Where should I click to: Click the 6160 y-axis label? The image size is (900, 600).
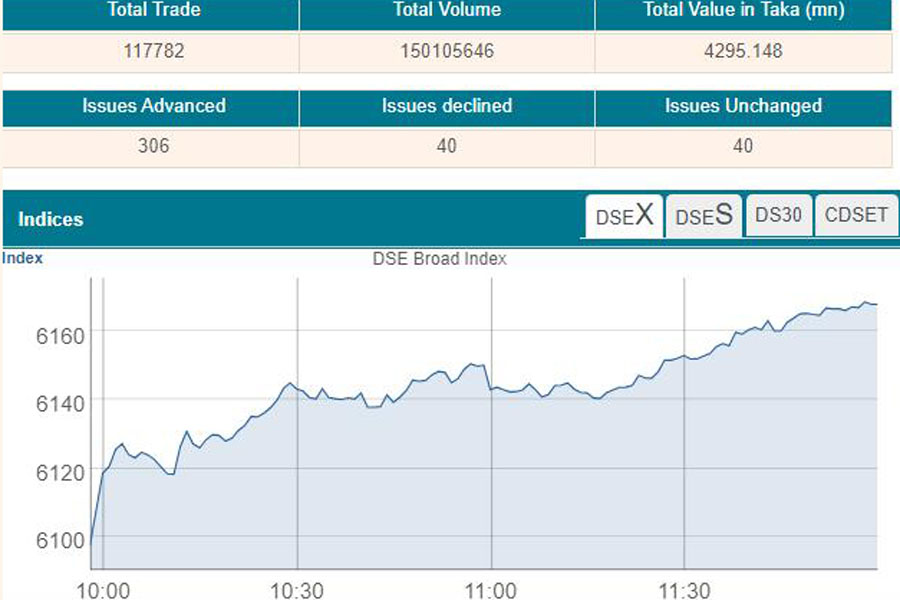(x=61, y=332)
